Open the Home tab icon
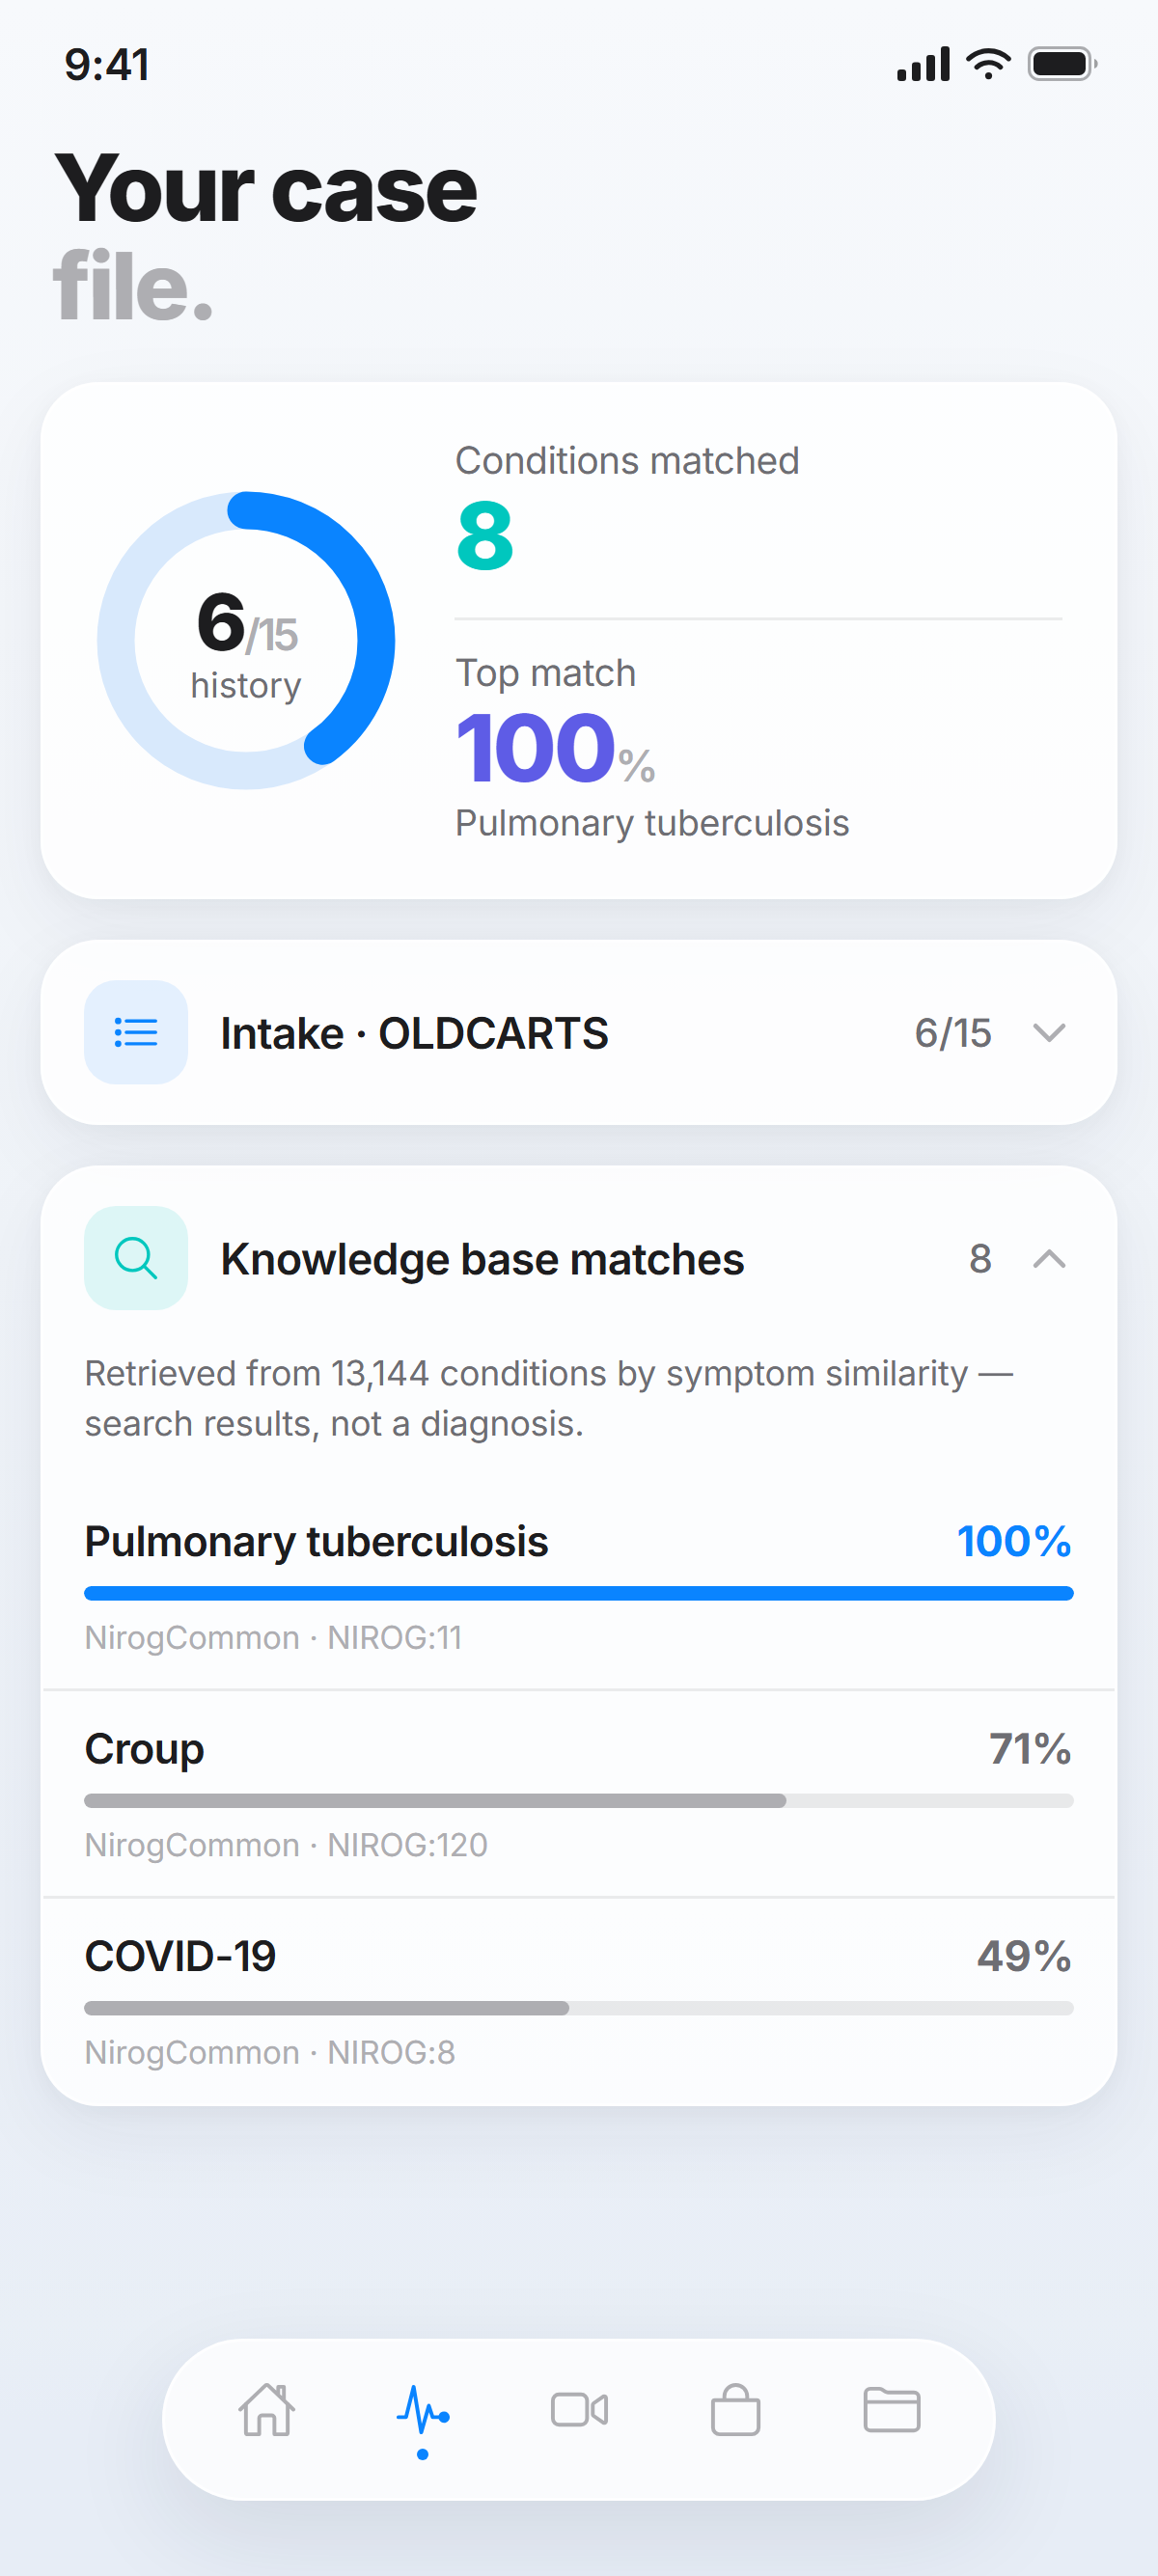The height and width of the screenshot is (2576, 1158). point(267,2410)
